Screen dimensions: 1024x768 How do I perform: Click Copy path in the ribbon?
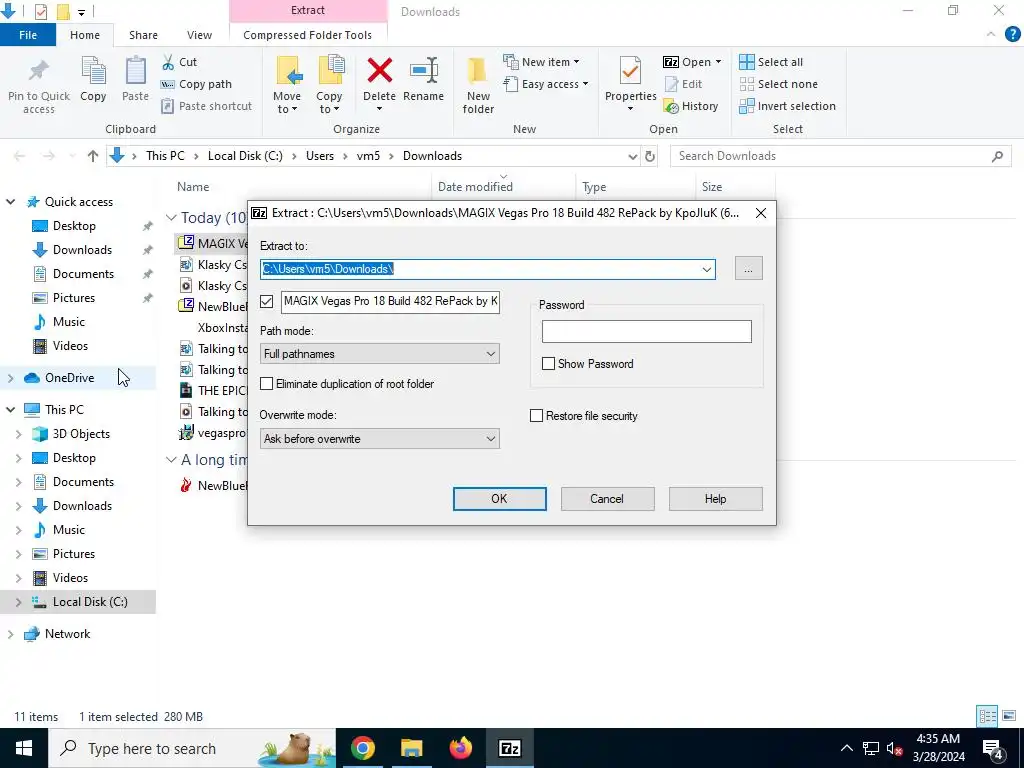tap(196, 84)
